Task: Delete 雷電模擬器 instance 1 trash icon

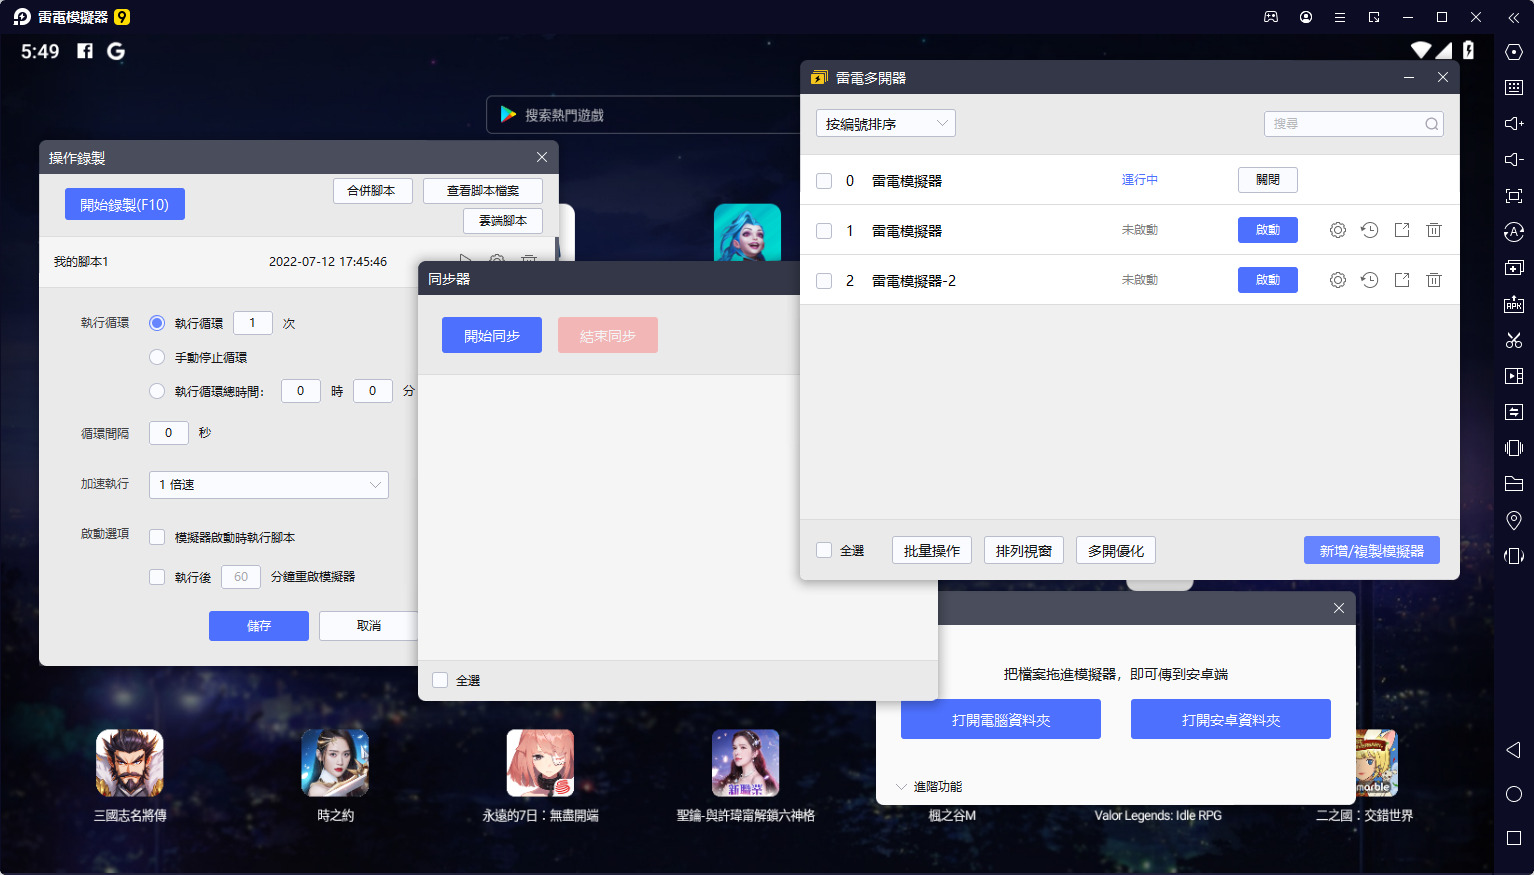Action: point(1434,230)
